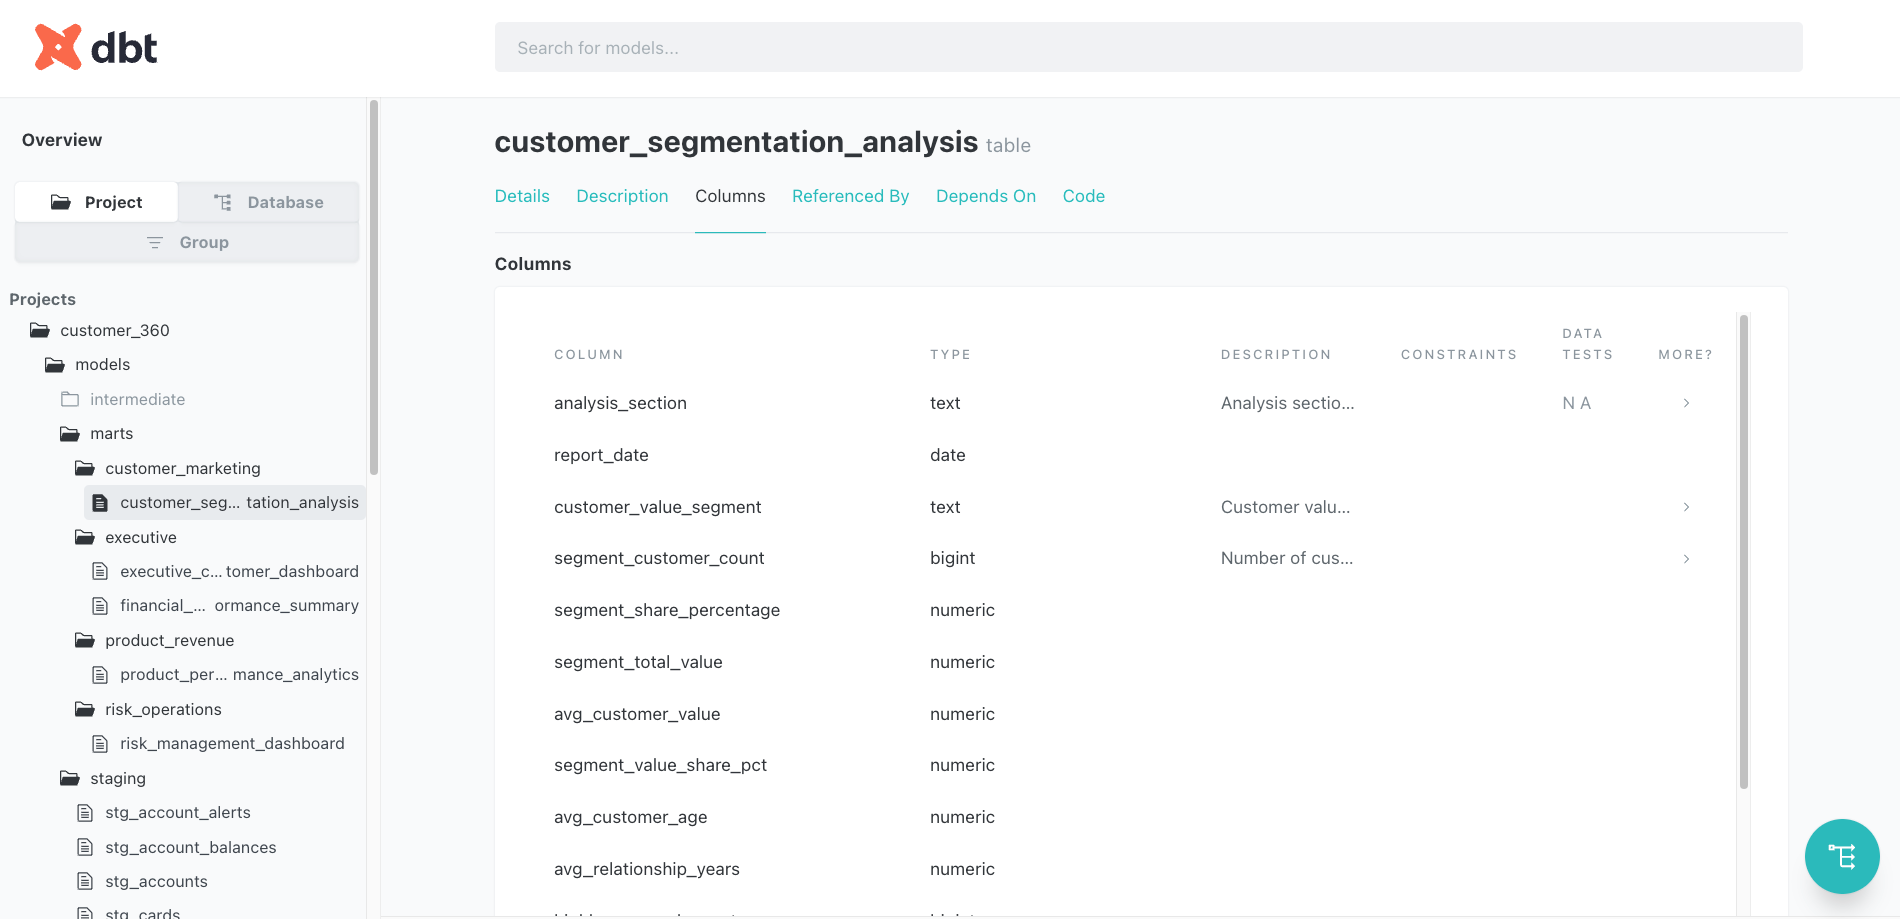Expand analysis_section column details chevron
Image resolution: width=1900 pixels, height=919 pixels.
click(x=1686, y=403)
